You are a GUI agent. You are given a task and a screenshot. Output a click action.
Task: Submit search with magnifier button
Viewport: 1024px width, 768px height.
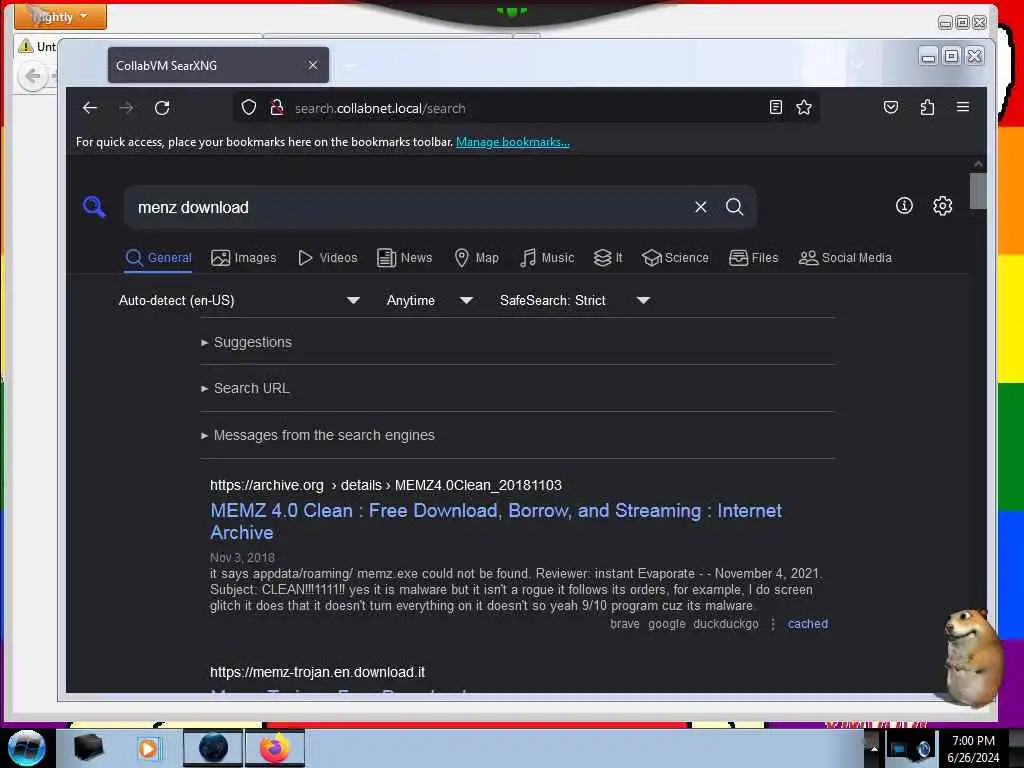pos(735,207)
